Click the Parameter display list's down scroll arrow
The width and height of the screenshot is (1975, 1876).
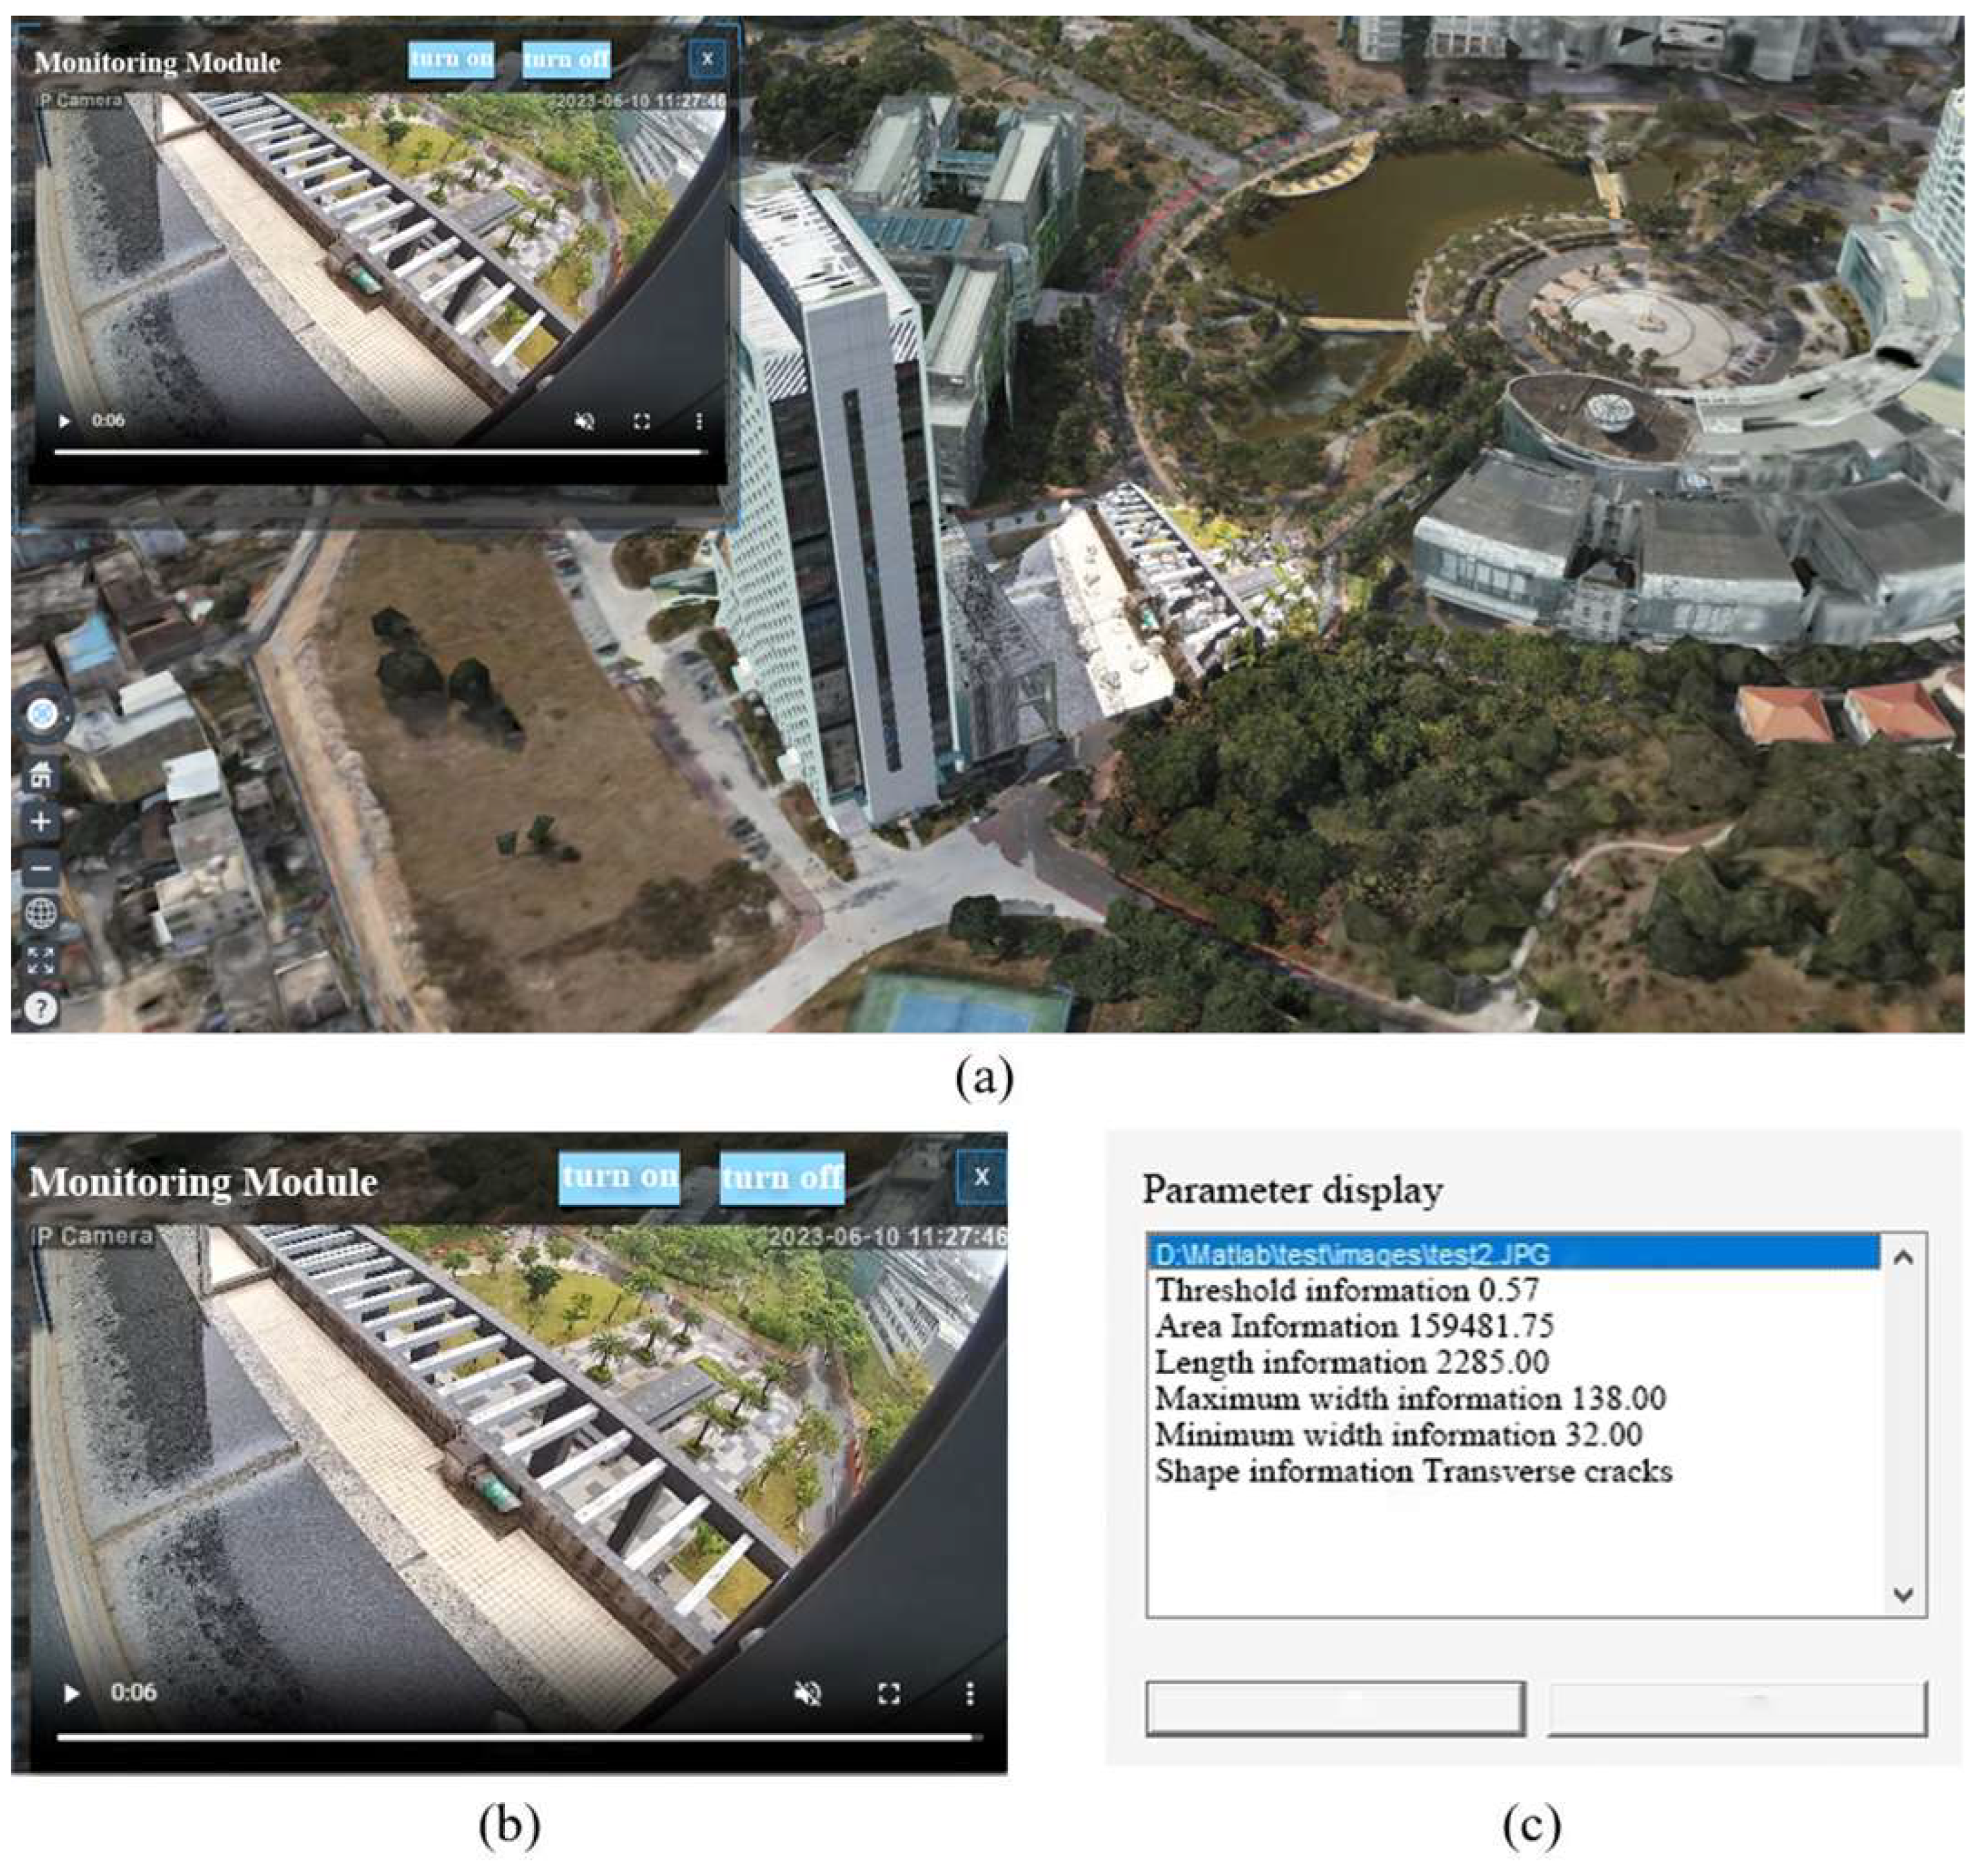pyautogui.click(x=1903, y=1594)
